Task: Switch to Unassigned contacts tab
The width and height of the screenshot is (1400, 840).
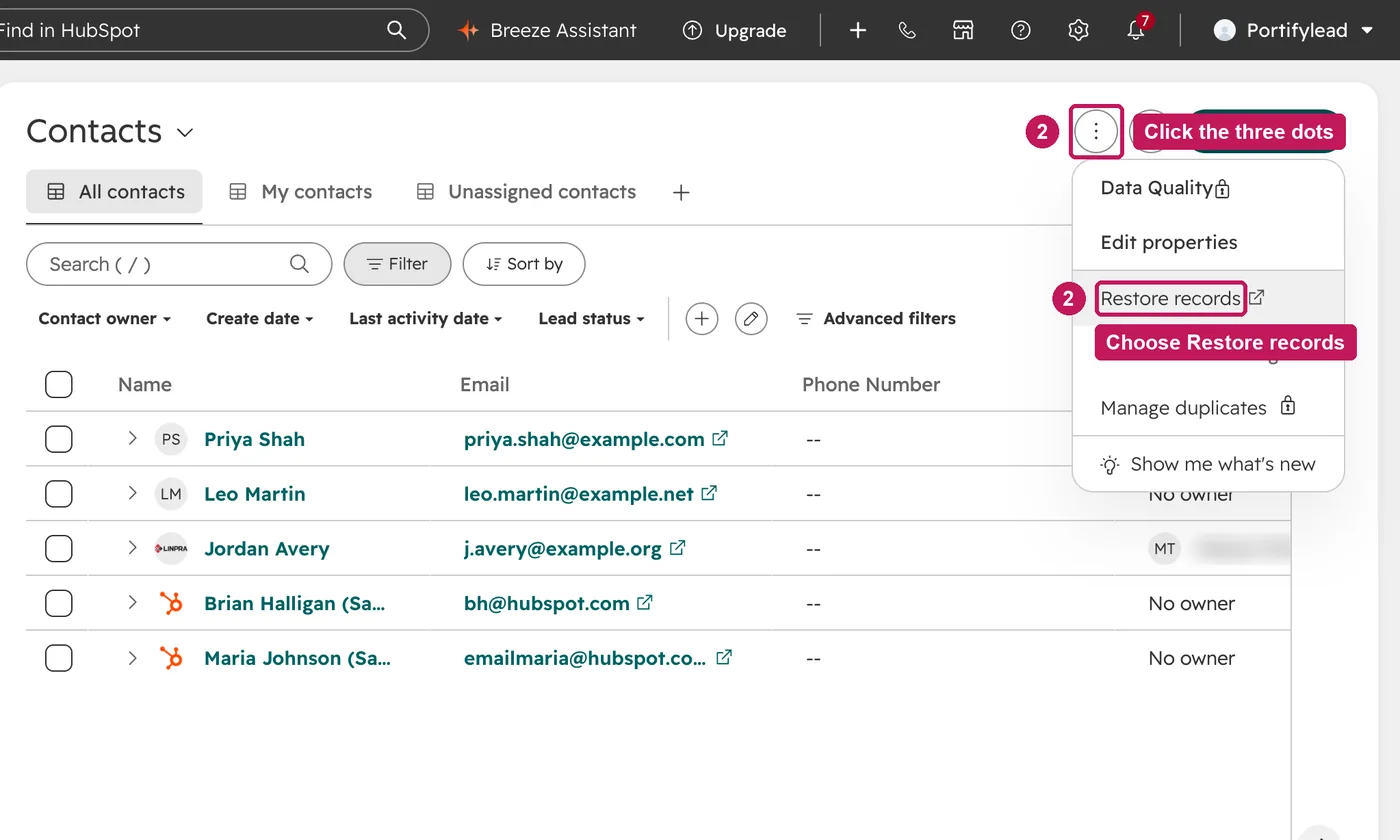Action: coord(526,192)
